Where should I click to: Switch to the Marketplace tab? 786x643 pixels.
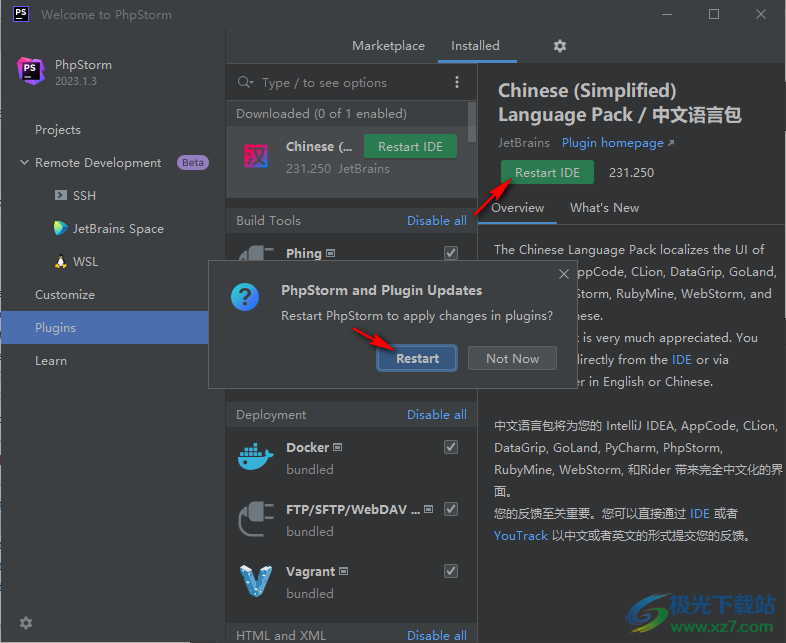388,46
